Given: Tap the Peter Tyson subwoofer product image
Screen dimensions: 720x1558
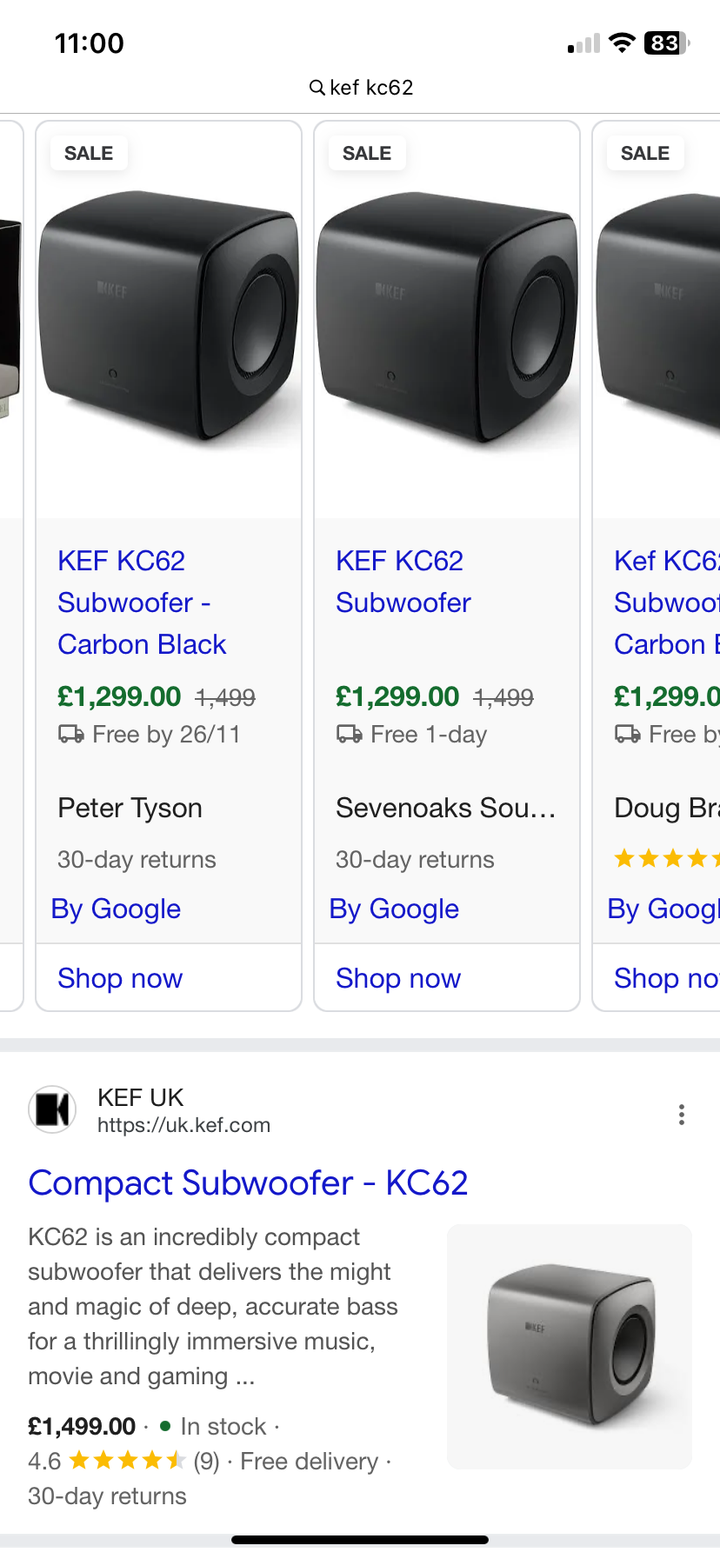Looking at the screenshot, I should pyautogui.click(x=169, y=320).
